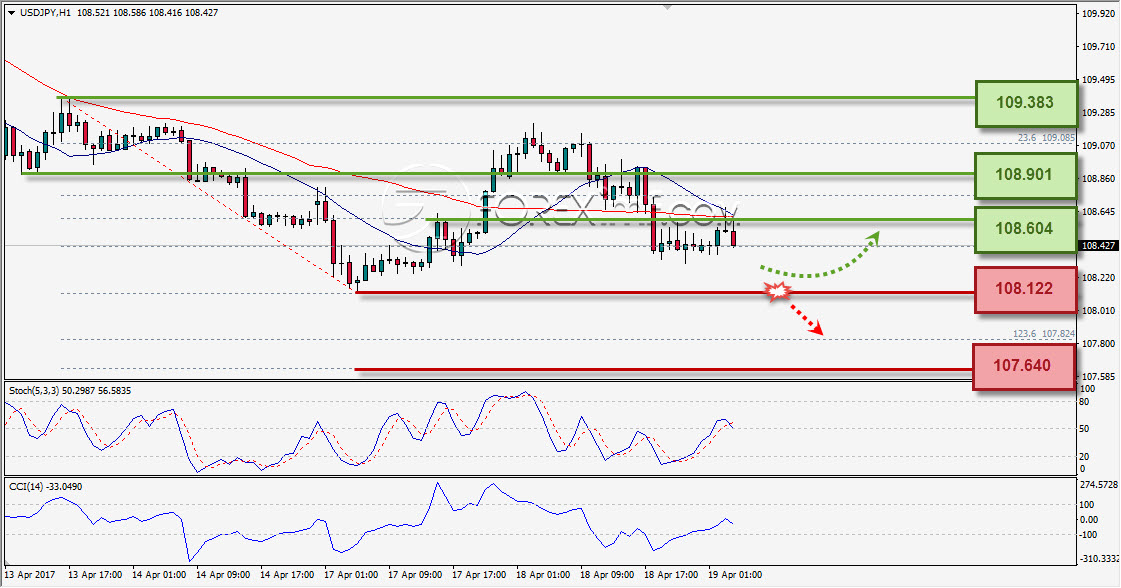Click the 108.122 support level label
The image size is (1121, 588).
(1024, 289)
